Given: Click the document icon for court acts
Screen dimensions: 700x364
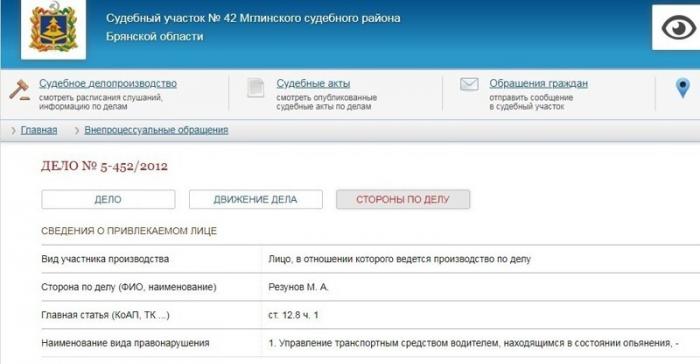Looking at the screenshot, I should point(256,88).
